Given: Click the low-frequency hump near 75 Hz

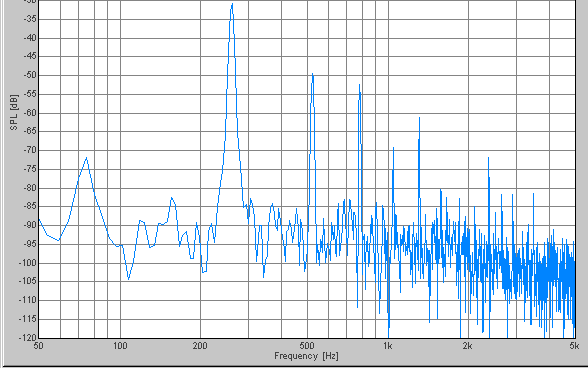Looking at the screenshot, I should (87, 158).
